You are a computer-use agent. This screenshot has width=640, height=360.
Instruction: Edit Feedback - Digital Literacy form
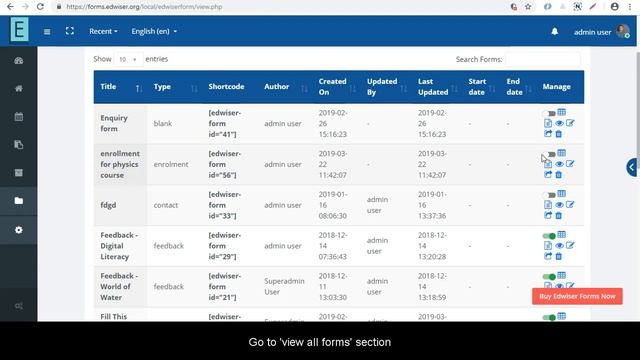coord(570,245)
